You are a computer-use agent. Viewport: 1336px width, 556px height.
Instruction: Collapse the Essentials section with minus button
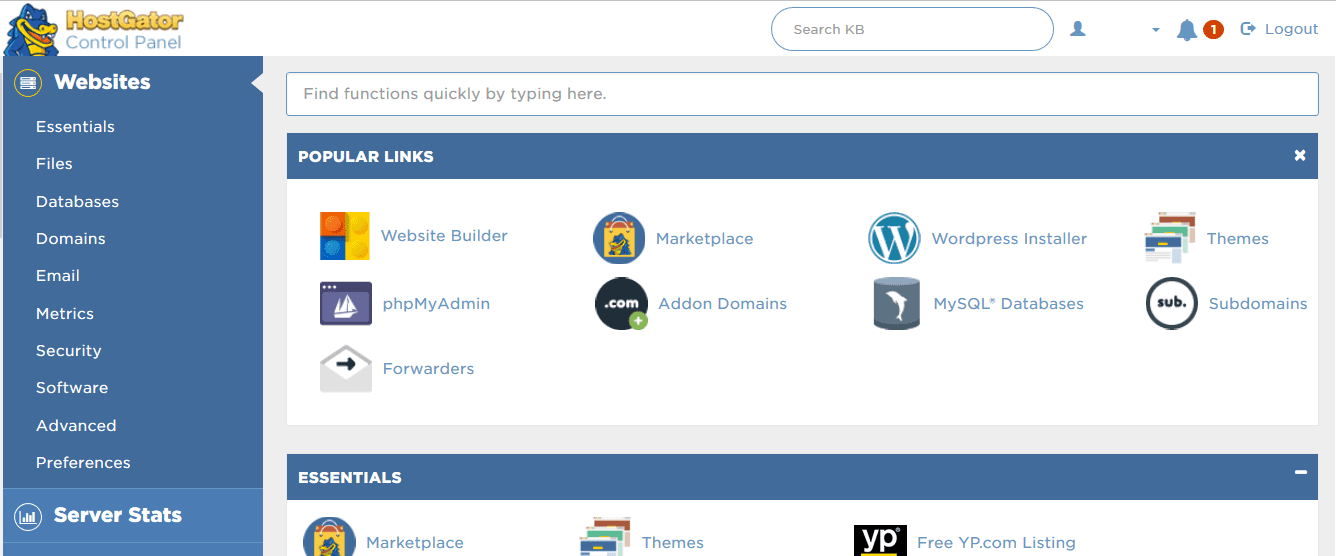(1300, 472)
